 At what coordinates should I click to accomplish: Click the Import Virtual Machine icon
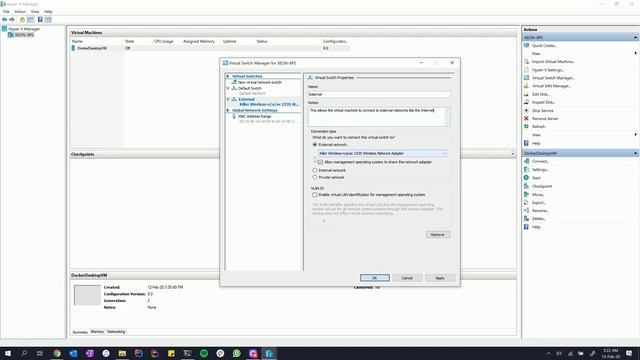pyautogui.click(x=527, y=61)
